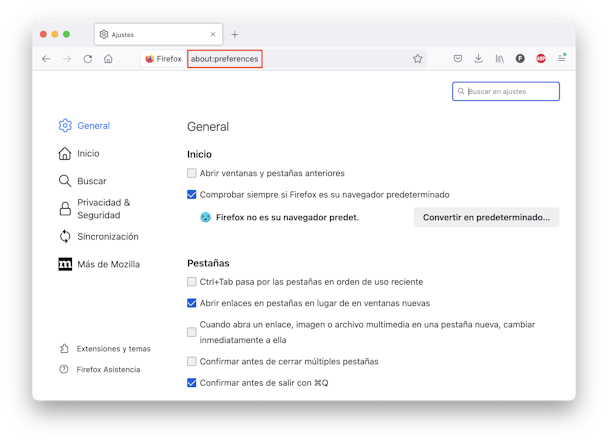Open the Firefox account avatar icon

coord(520,59)
